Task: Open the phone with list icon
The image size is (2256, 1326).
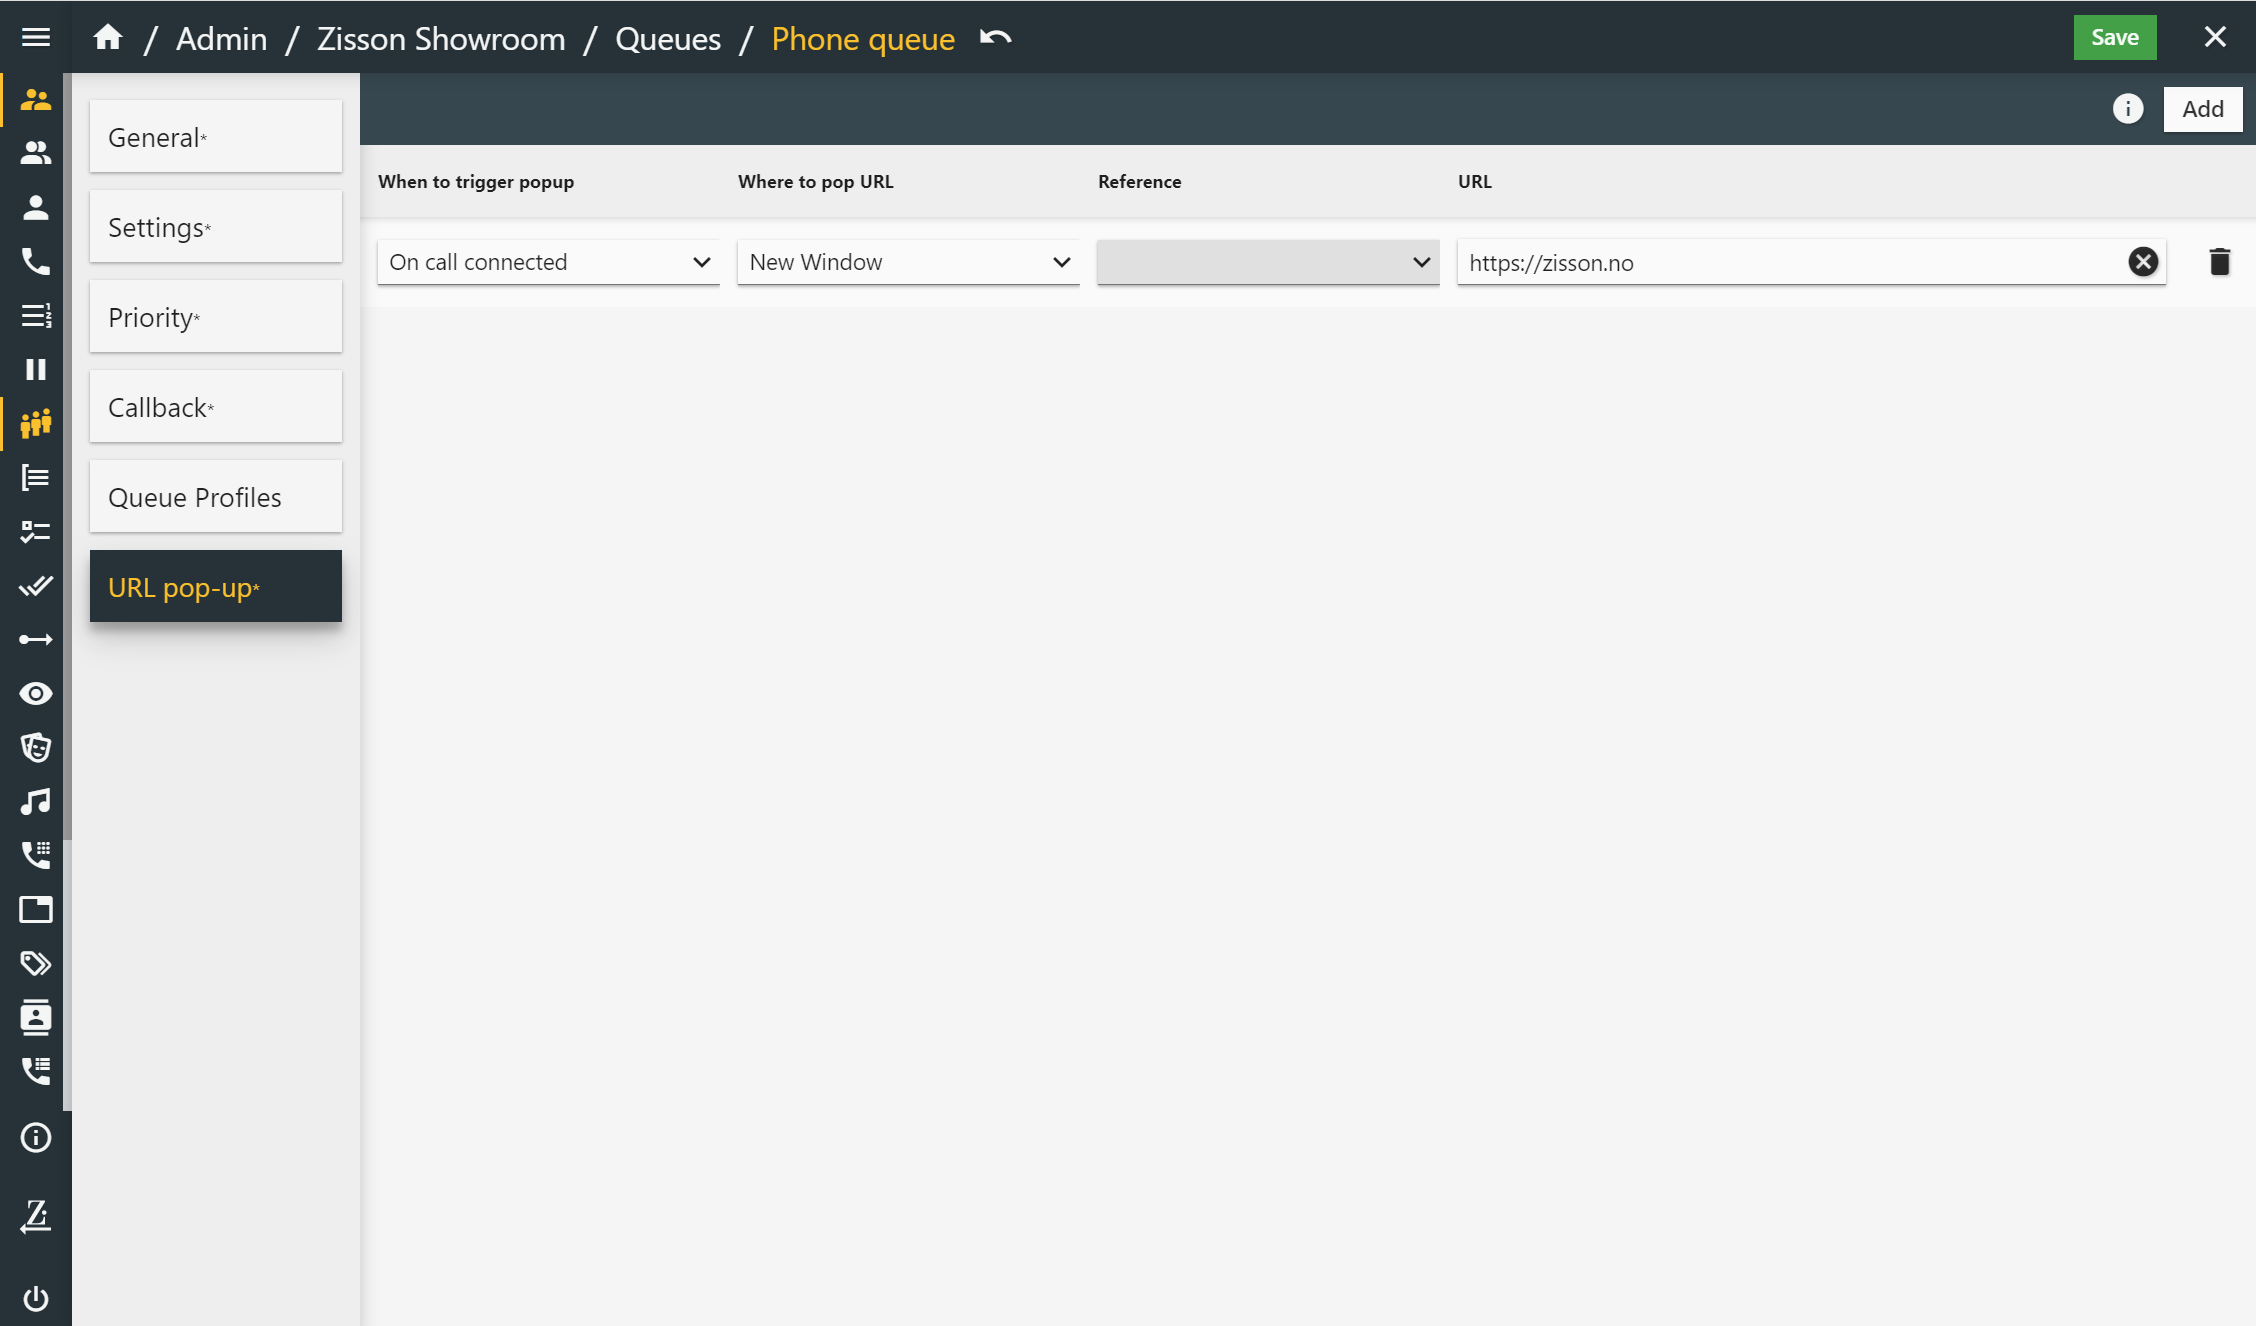Action: pos(36,1071)
